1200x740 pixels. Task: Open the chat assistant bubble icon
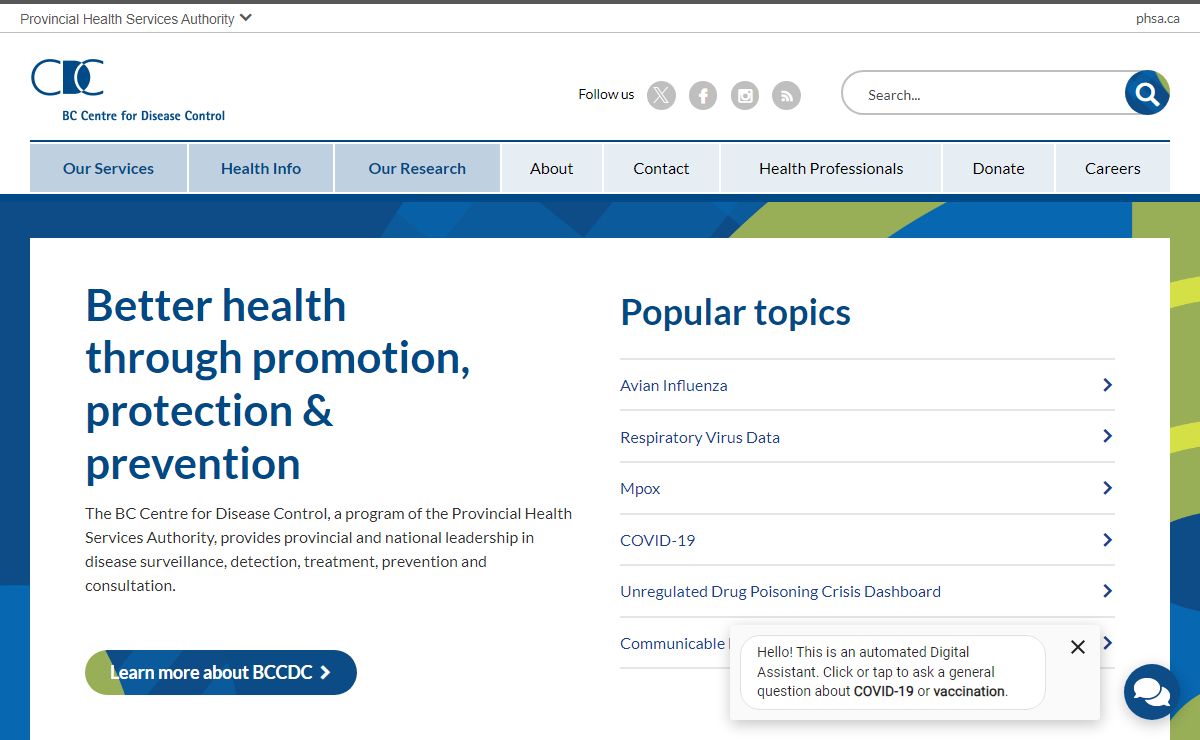[x=1152, y=692]
